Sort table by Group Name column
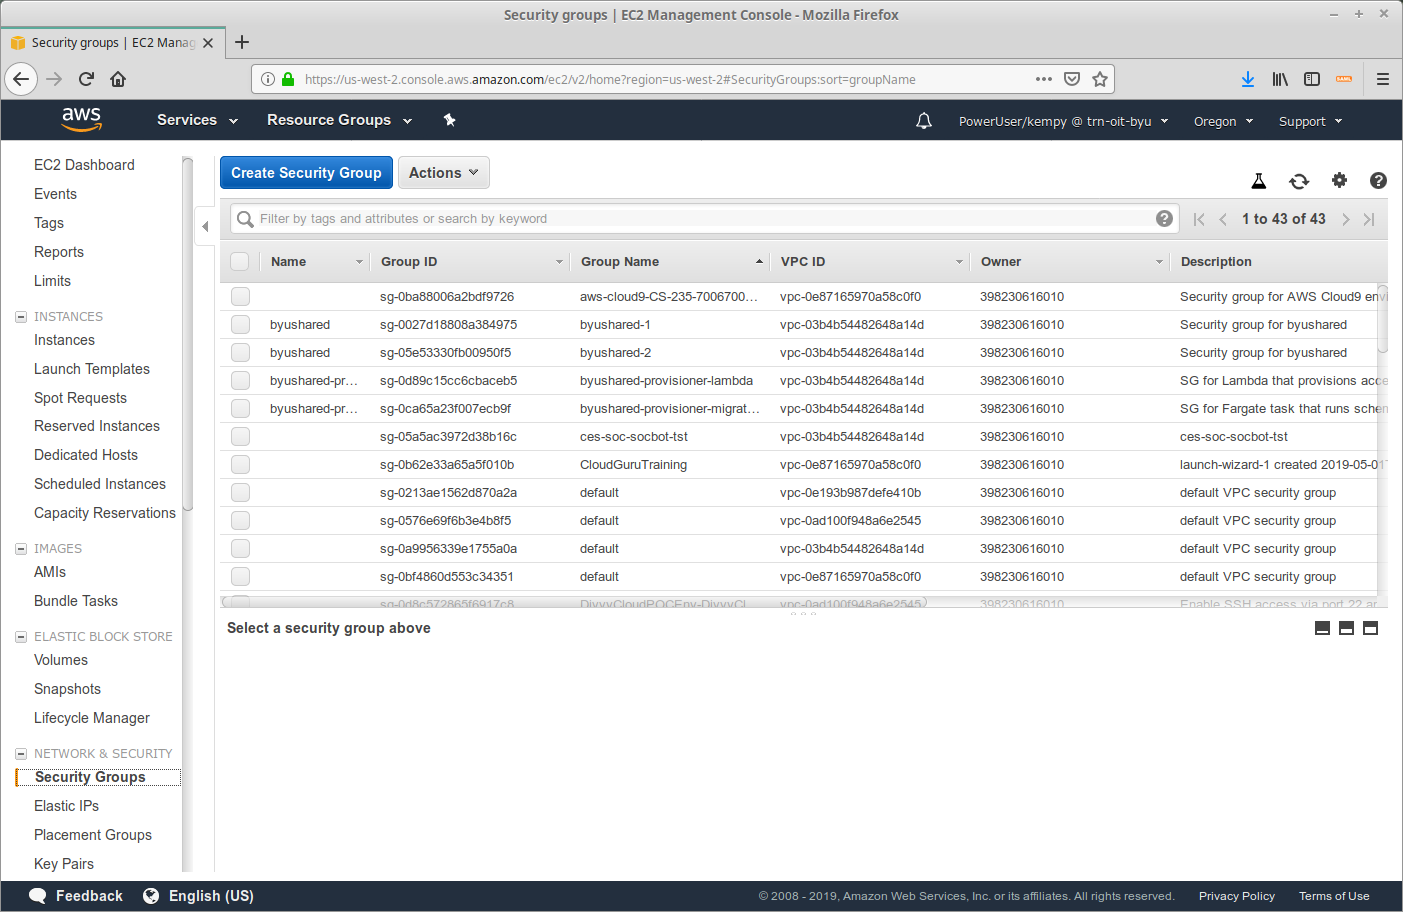The height and width of the screenshot is (912, 1403). (670, 262)
